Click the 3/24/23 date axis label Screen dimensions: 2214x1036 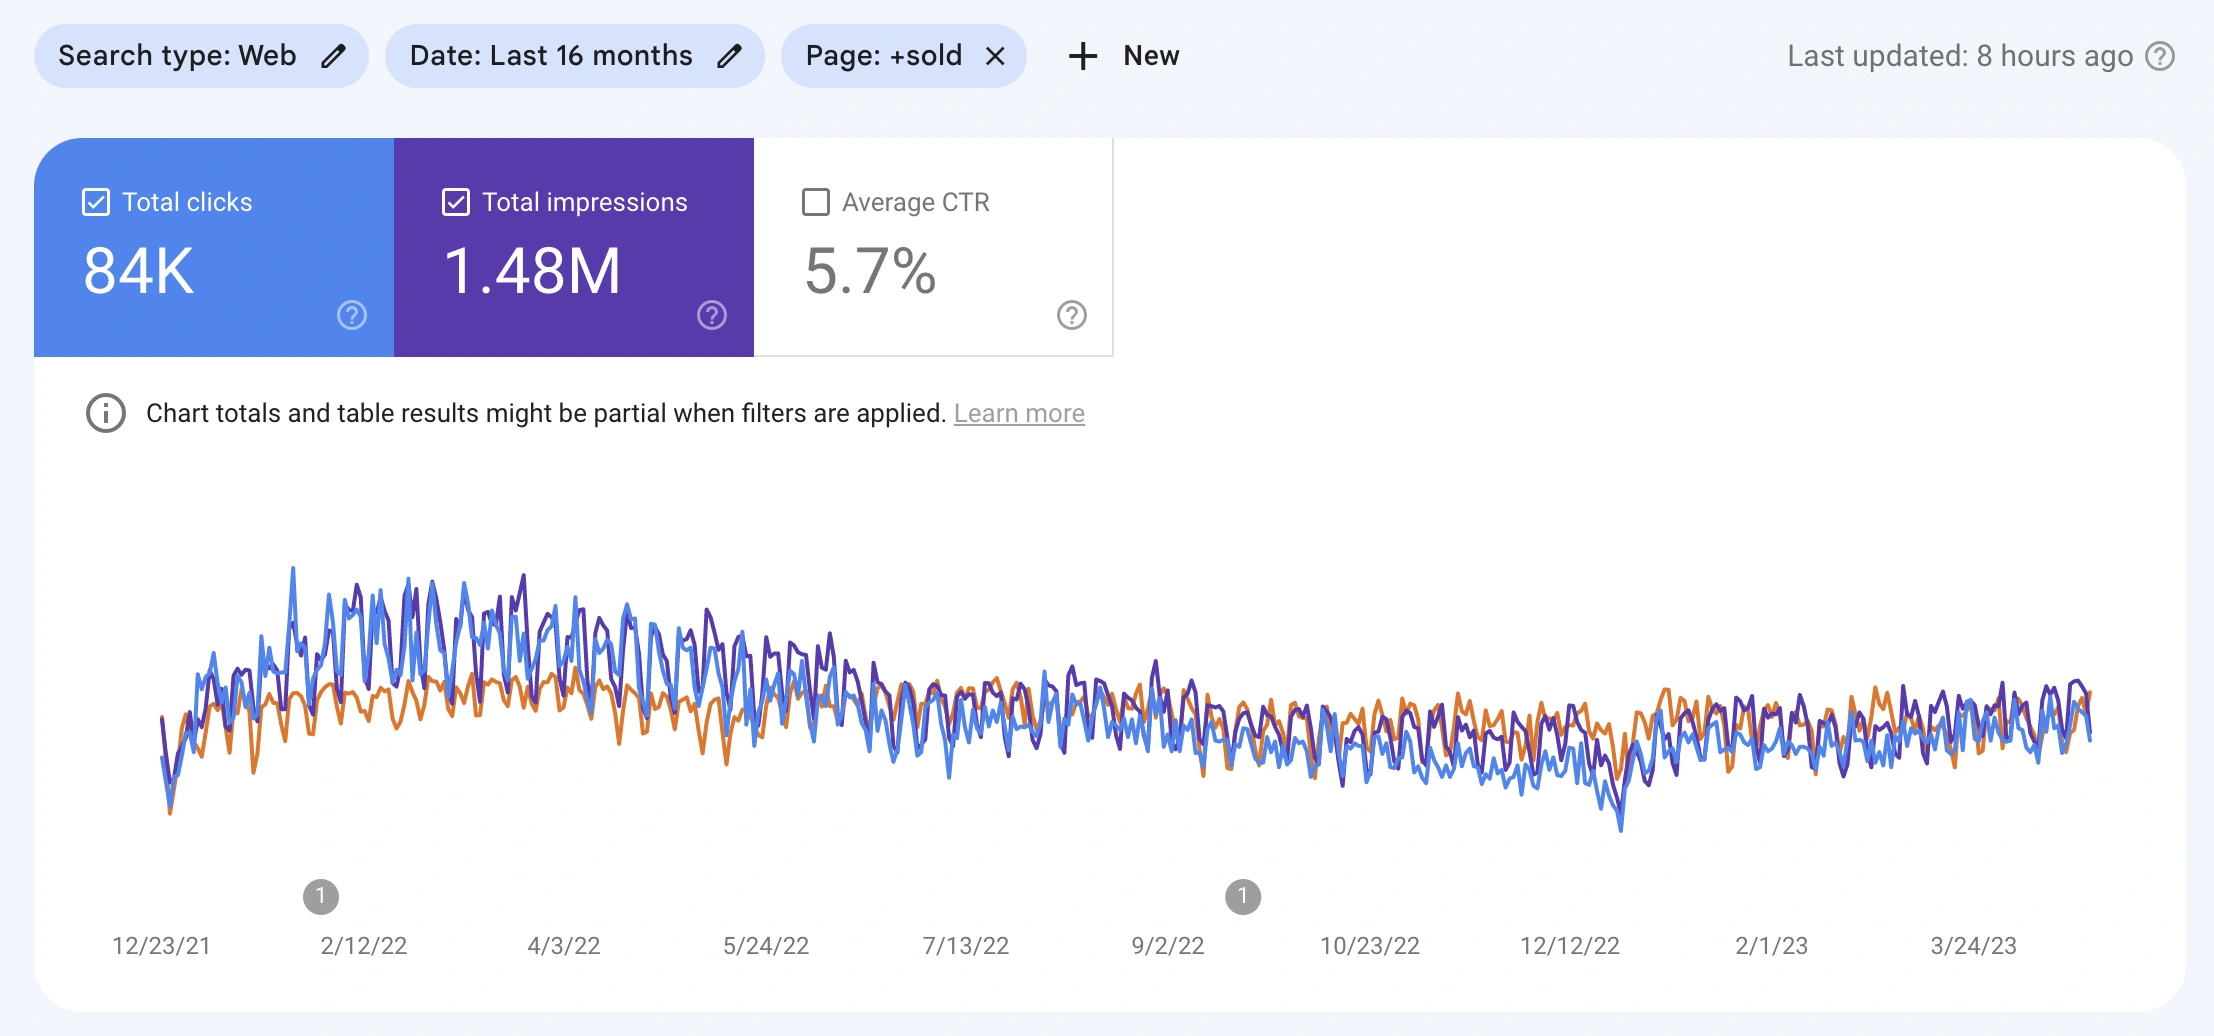1974,946
